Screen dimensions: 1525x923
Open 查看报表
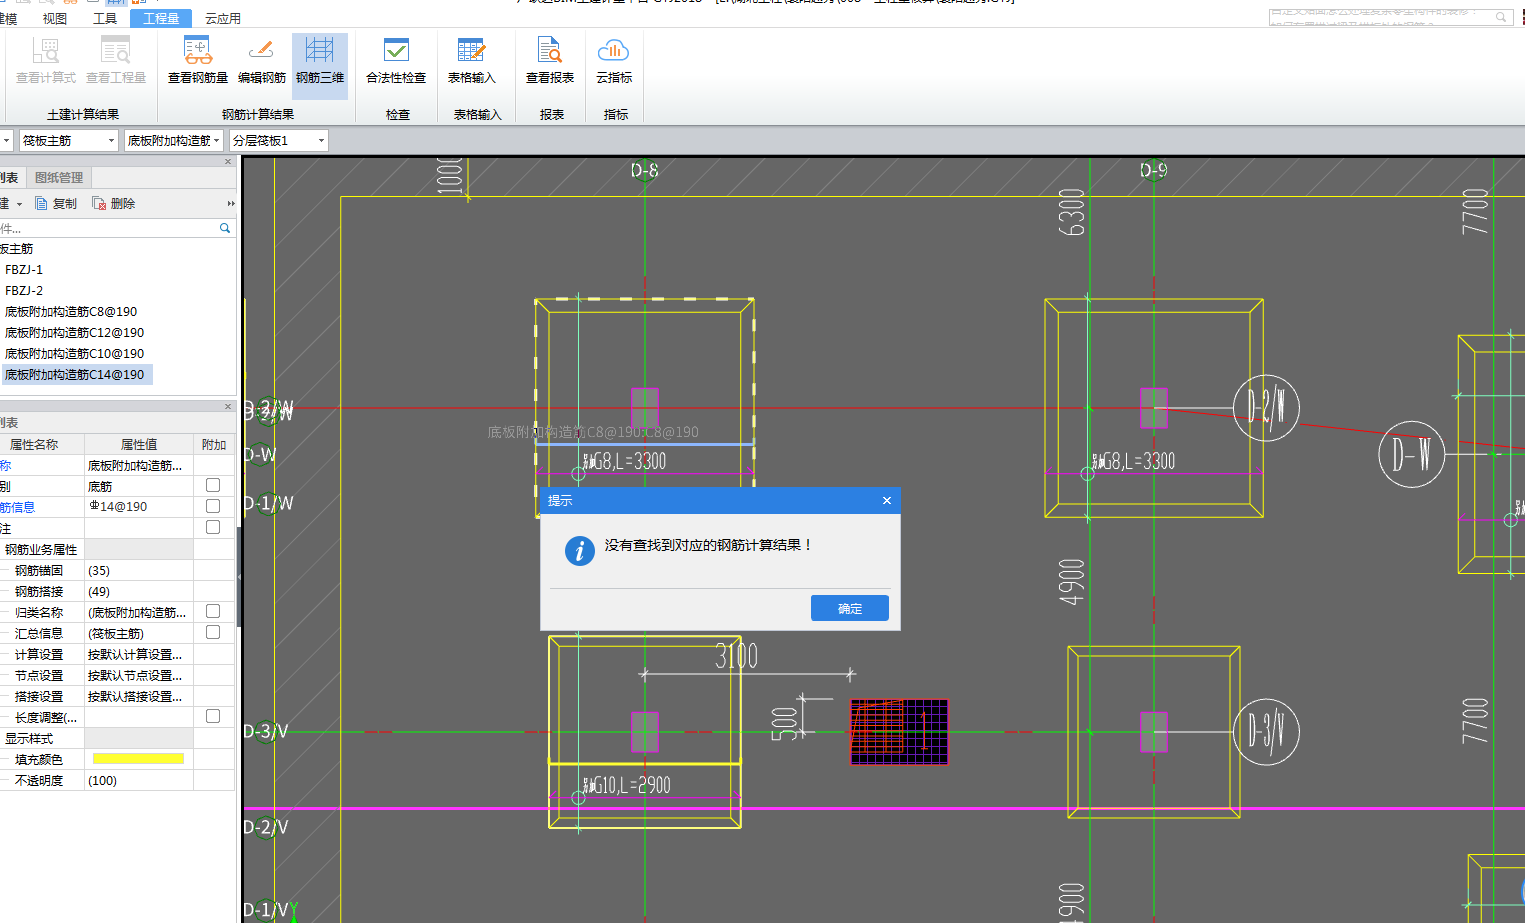point(550,60)
